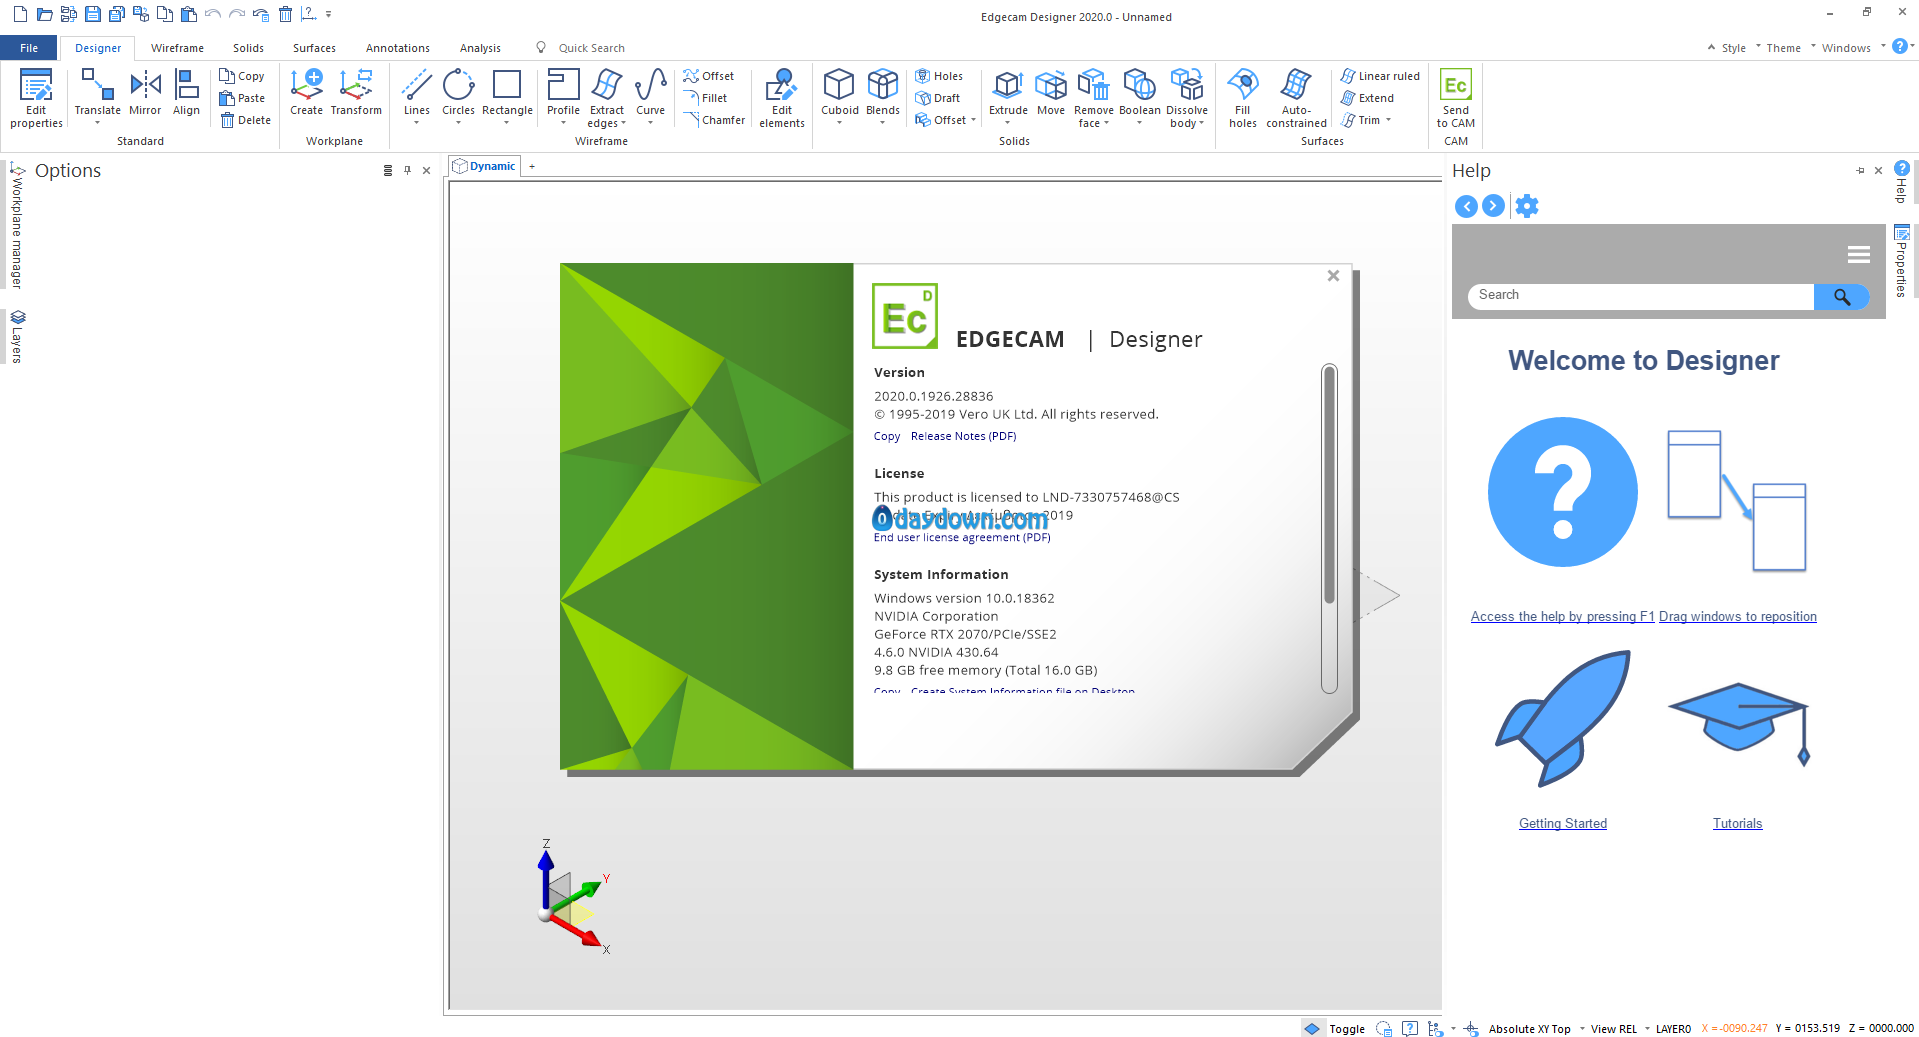This screenshot has width=1919, height=1037.
Task: Select the Dynamic view tab
Action: [x=485, y=166]
